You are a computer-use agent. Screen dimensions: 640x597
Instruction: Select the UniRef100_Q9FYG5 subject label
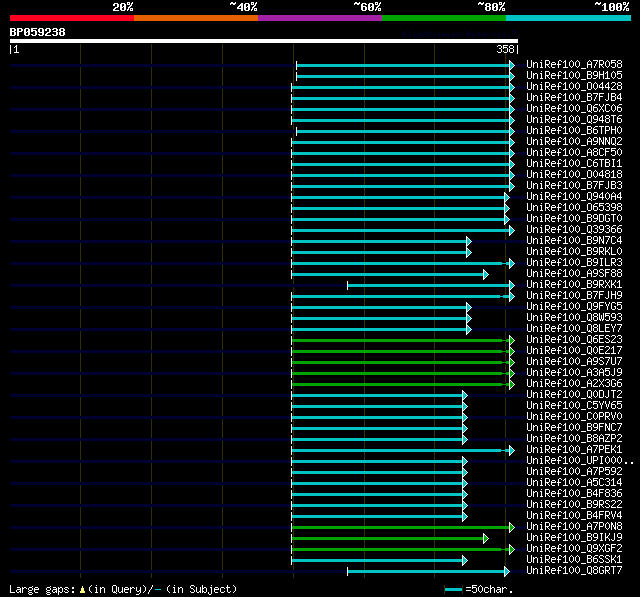tap(574, 306)
